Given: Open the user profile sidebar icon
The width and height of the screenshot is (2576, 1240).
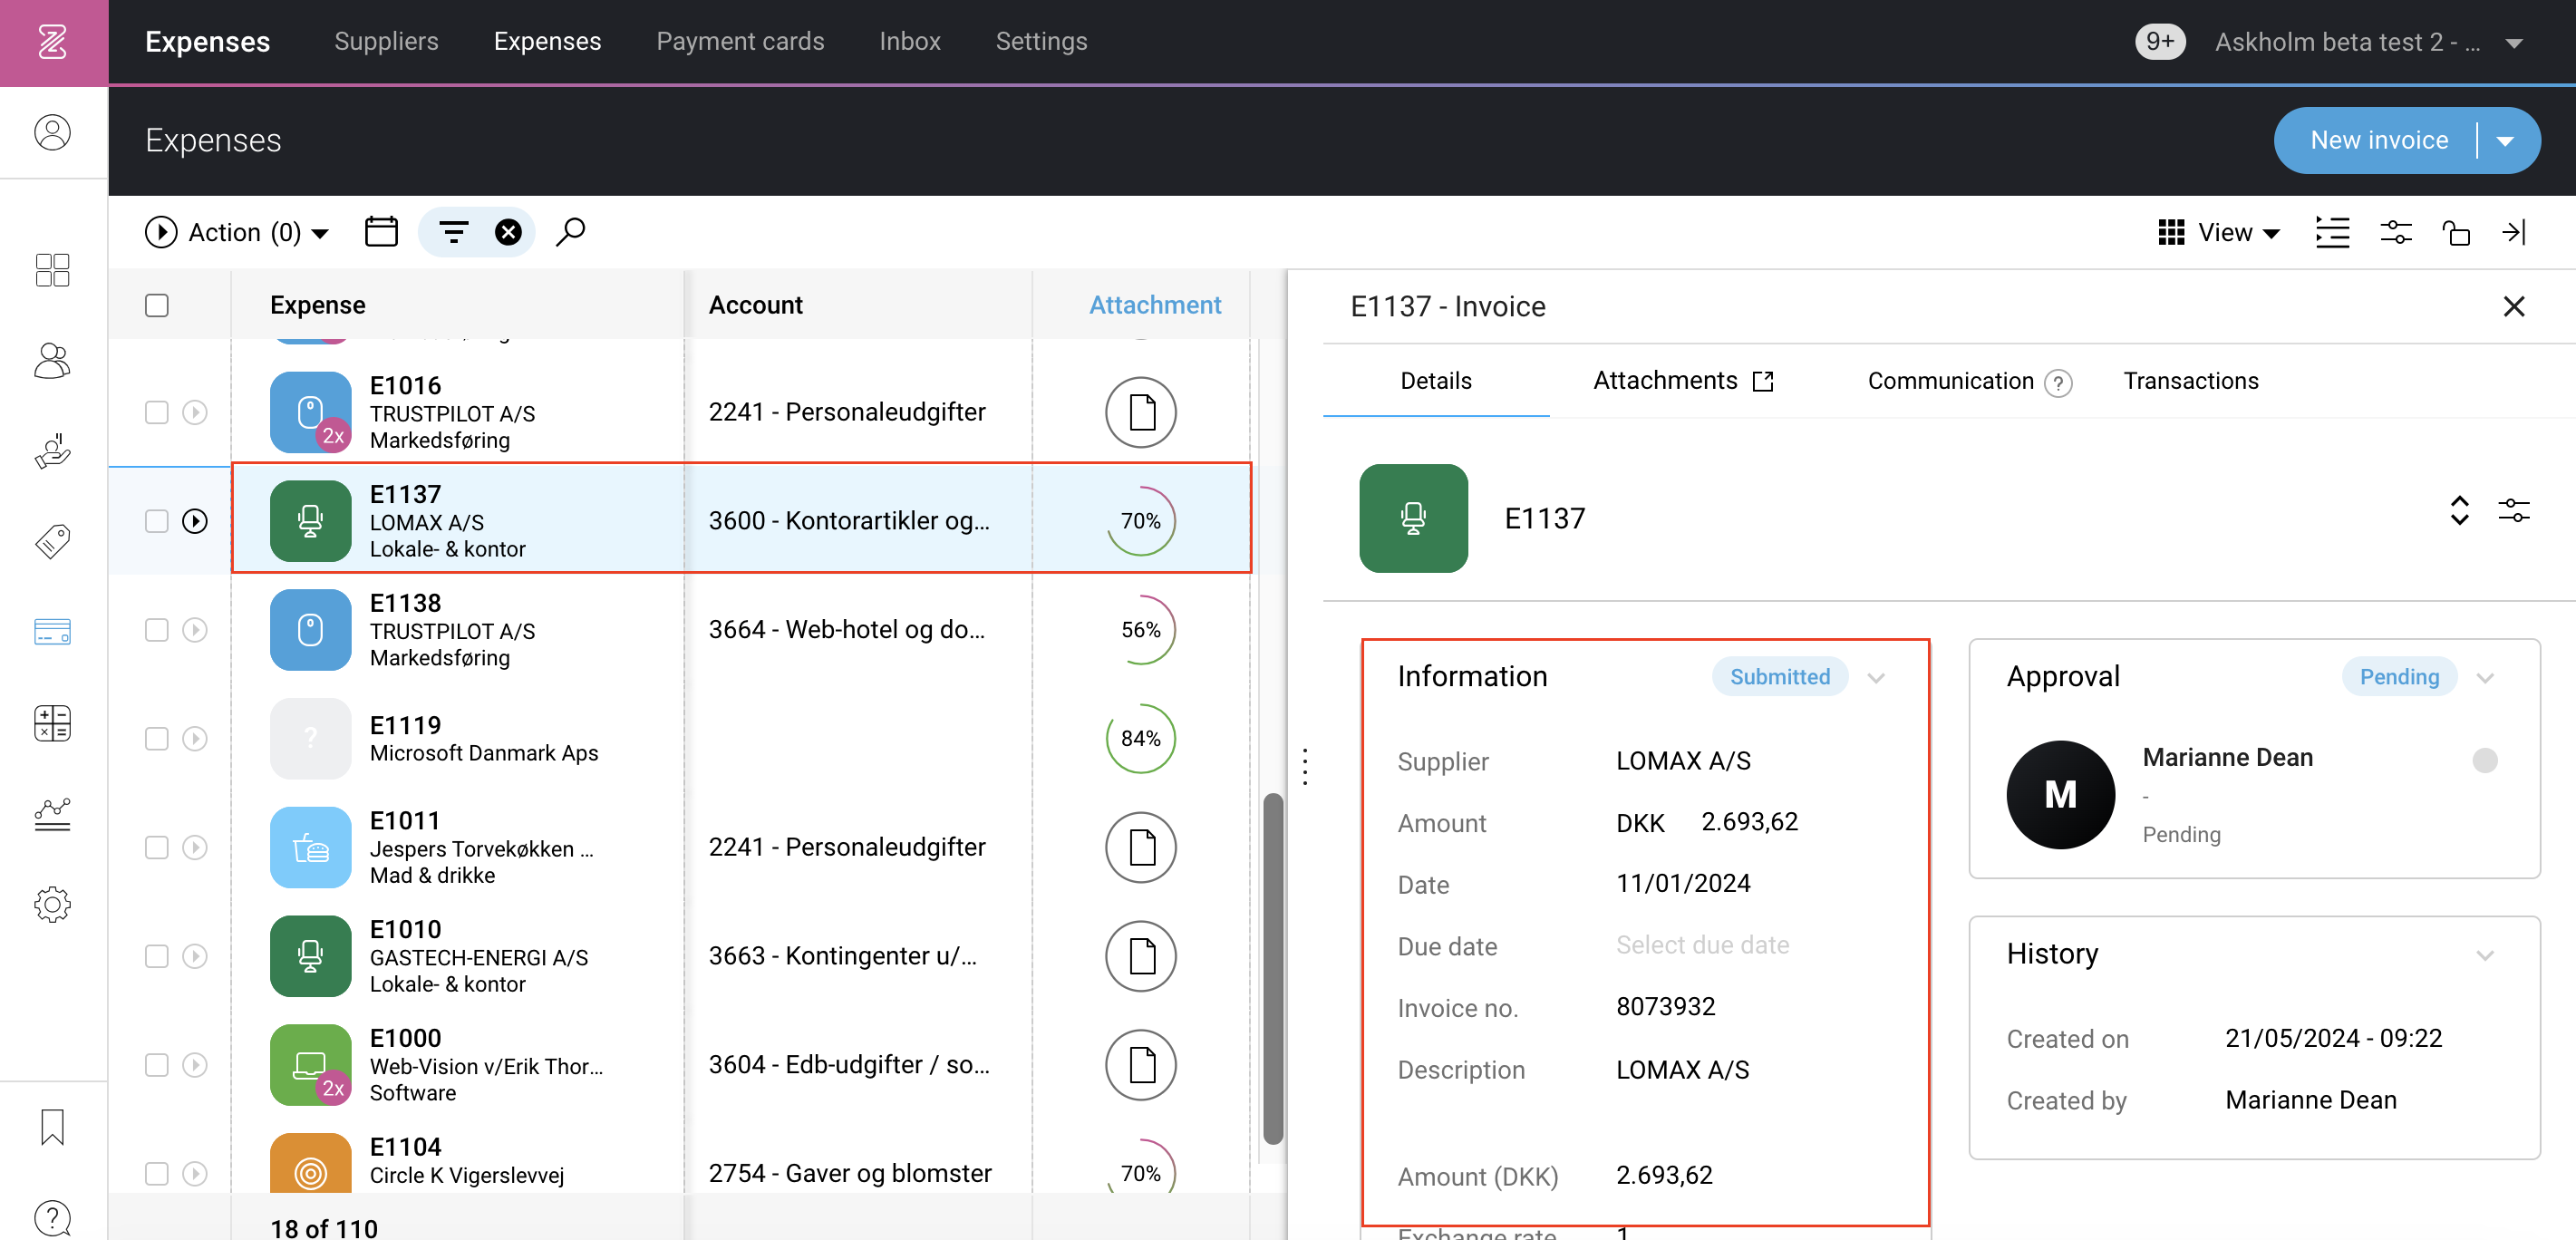Looking at the screenshot, I should 52,132.
